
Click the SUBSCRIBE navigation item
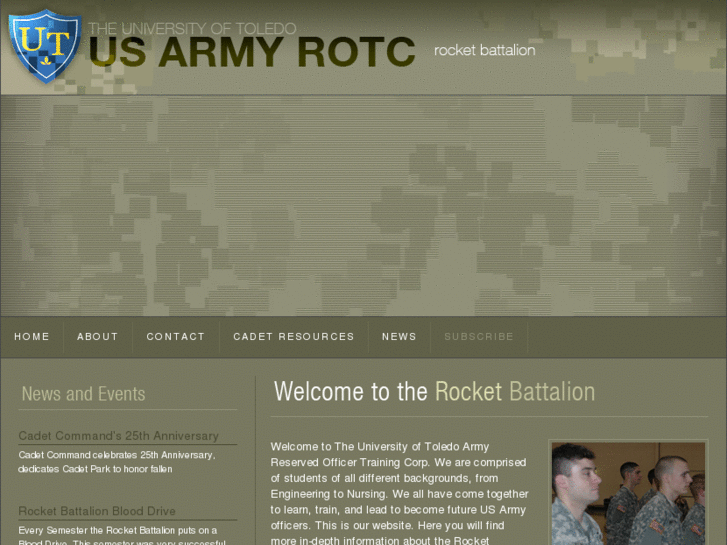coord(479,337)
